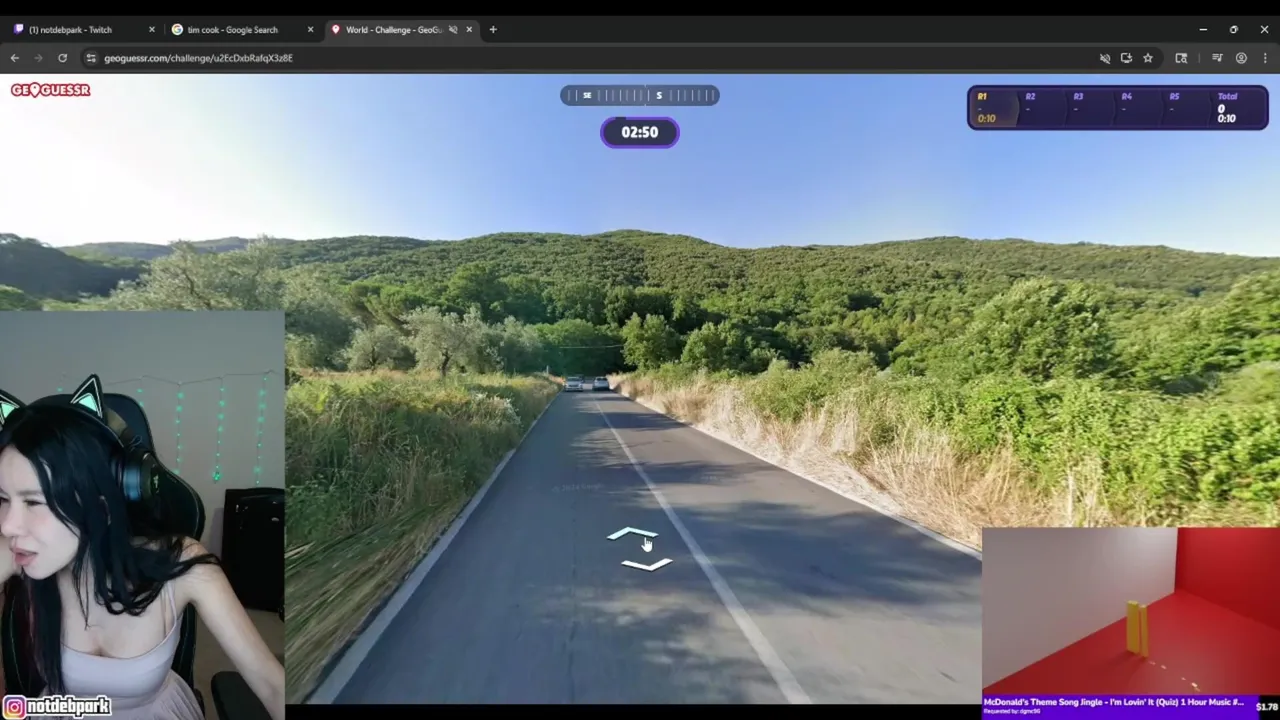
Task: Bookmark this page with the star icon
Action: [x=1148, y=58]
